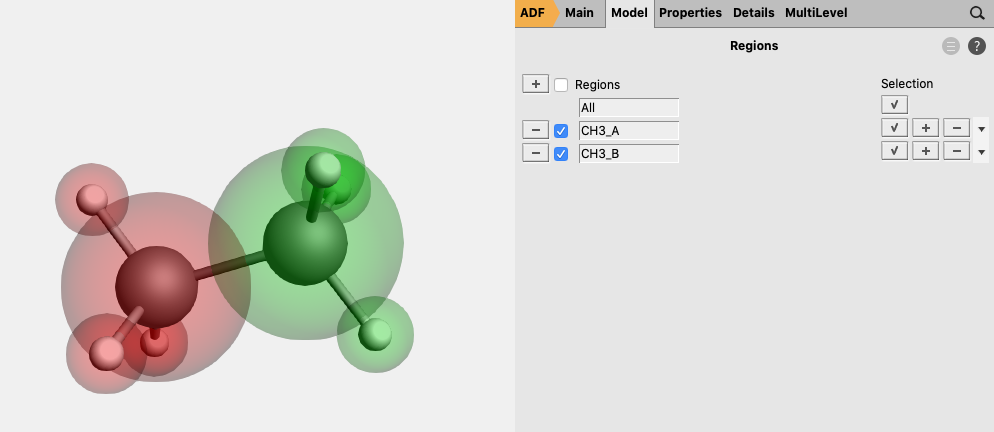Click the CH3_A region name field

(x=628, y=131)
